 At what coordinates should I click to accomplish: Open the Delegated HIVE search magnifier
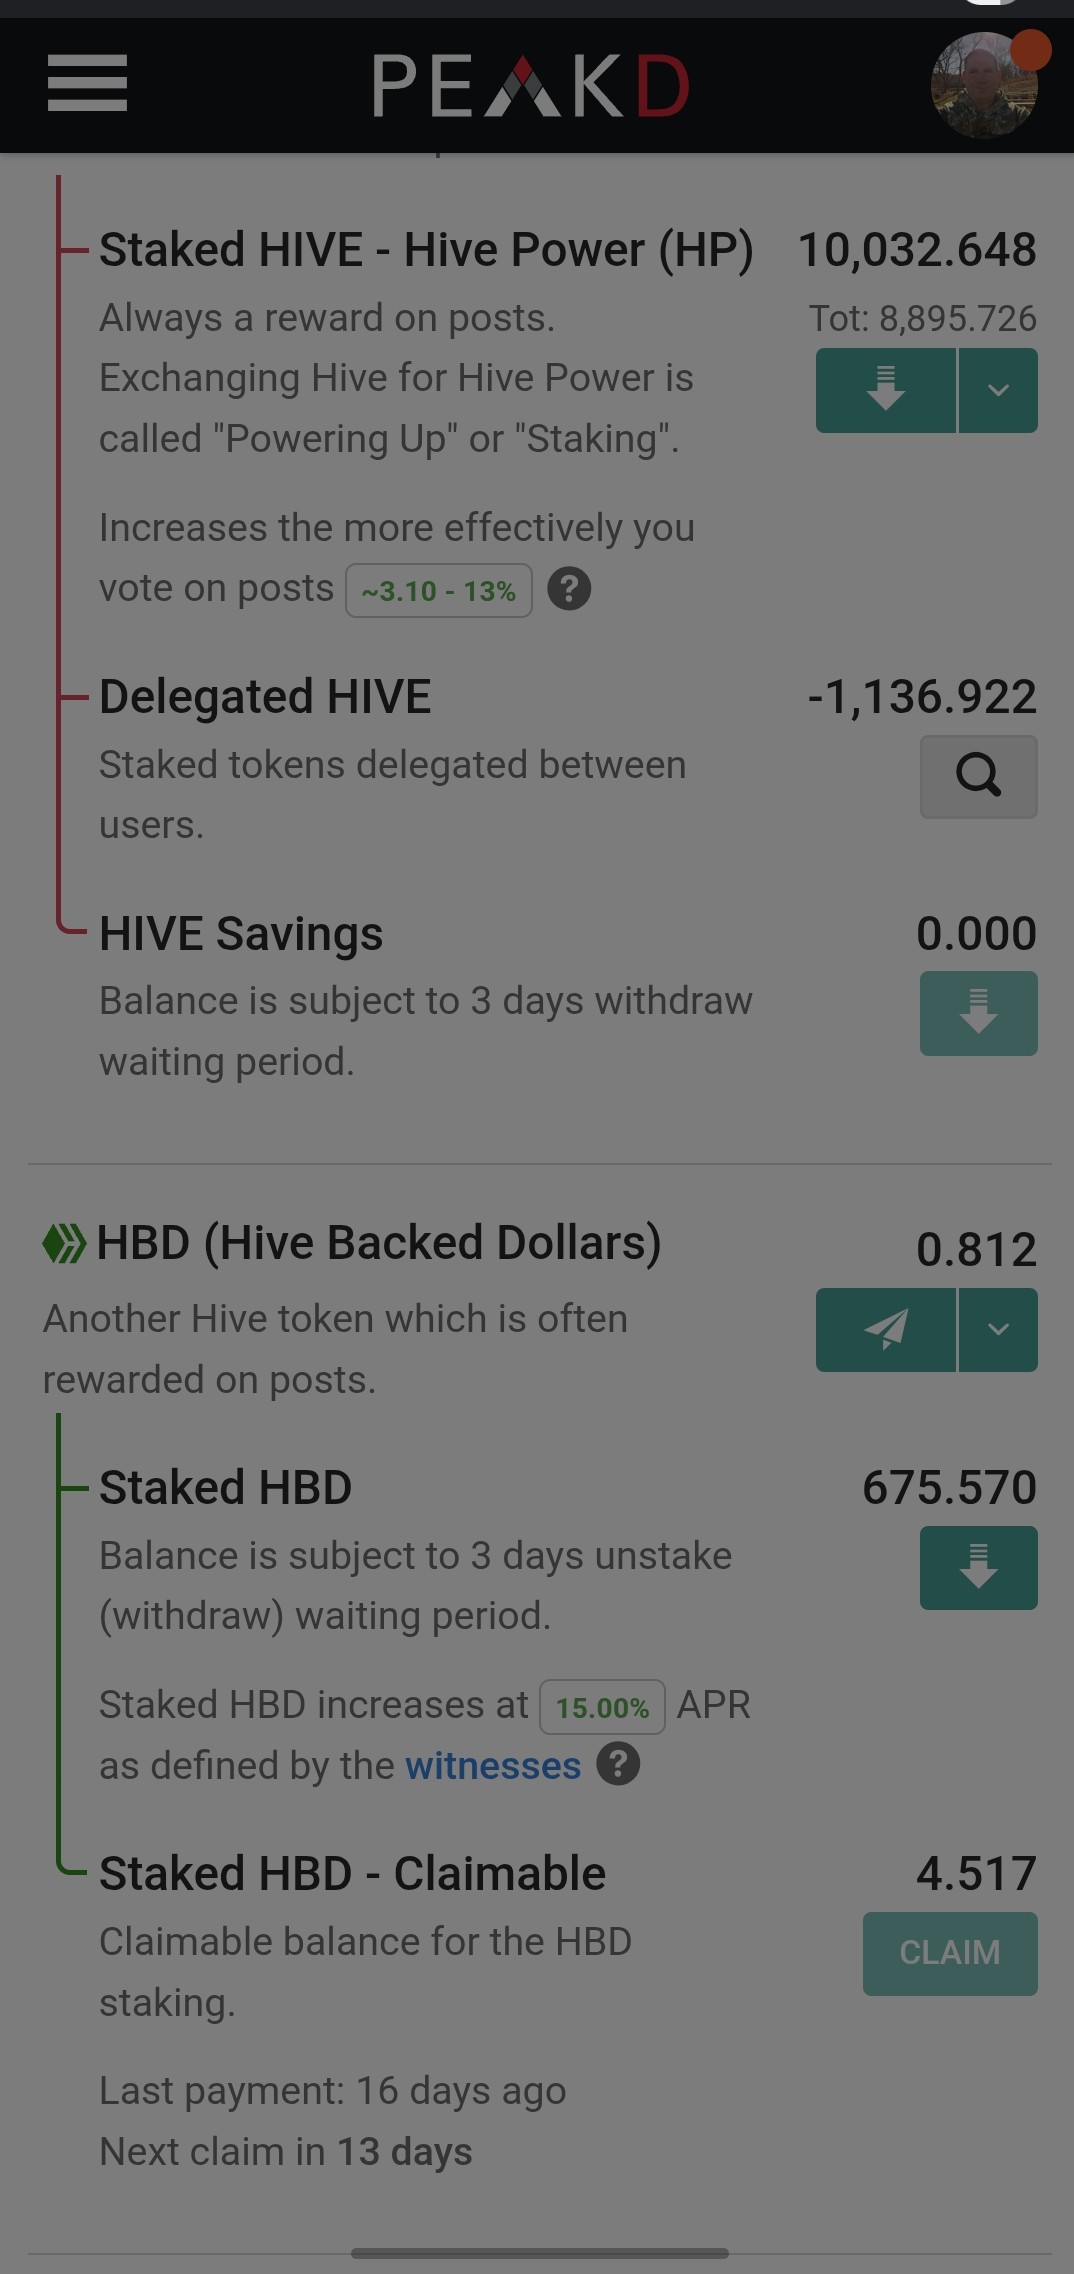coord(978,776)
